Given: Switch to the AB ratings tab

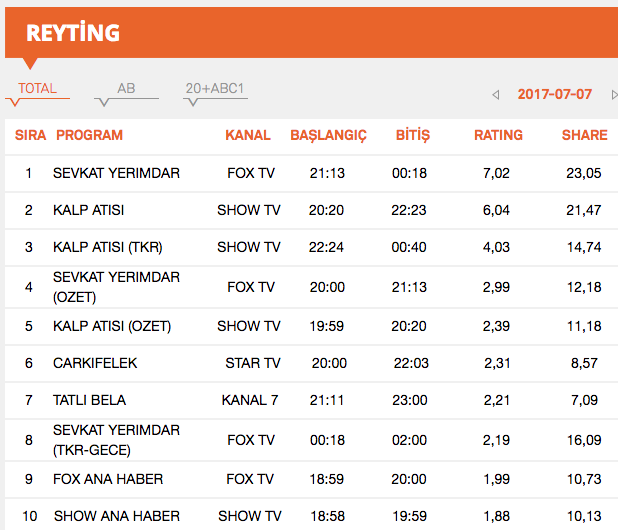Looking at the screenshot, I should point(126,89).
